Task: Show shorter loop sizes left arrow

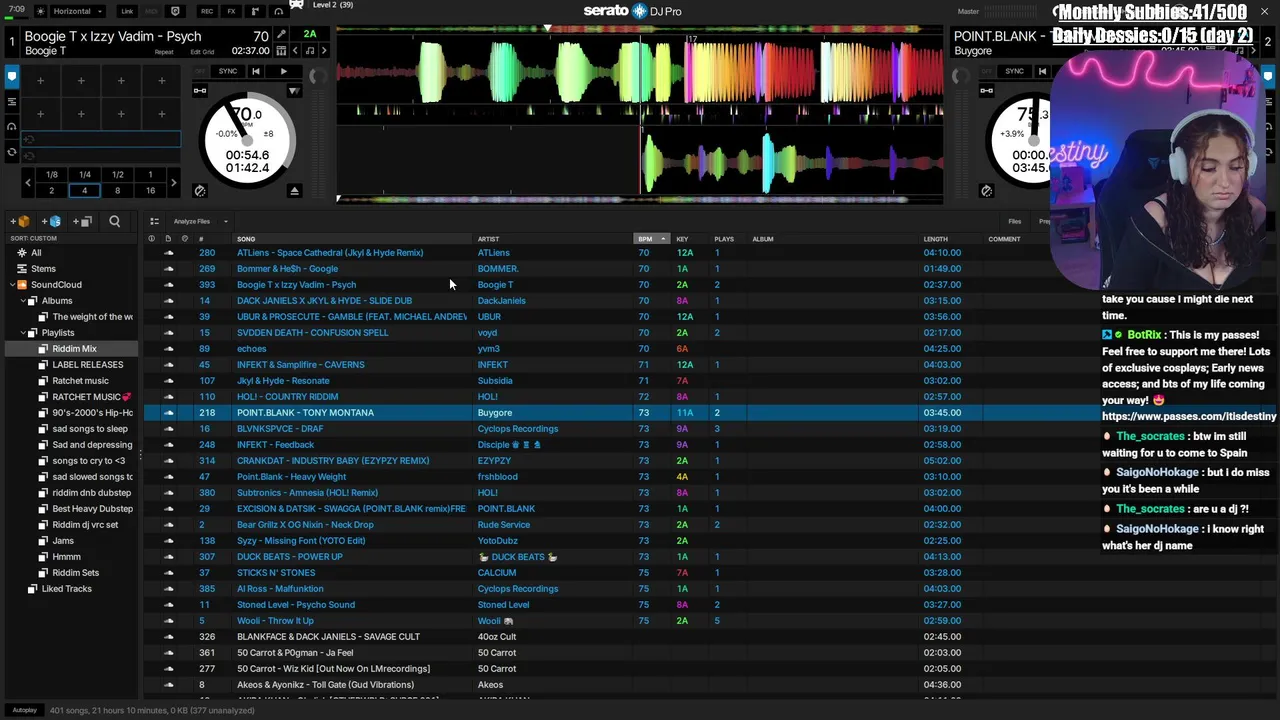Action: (x=28, y=183)
